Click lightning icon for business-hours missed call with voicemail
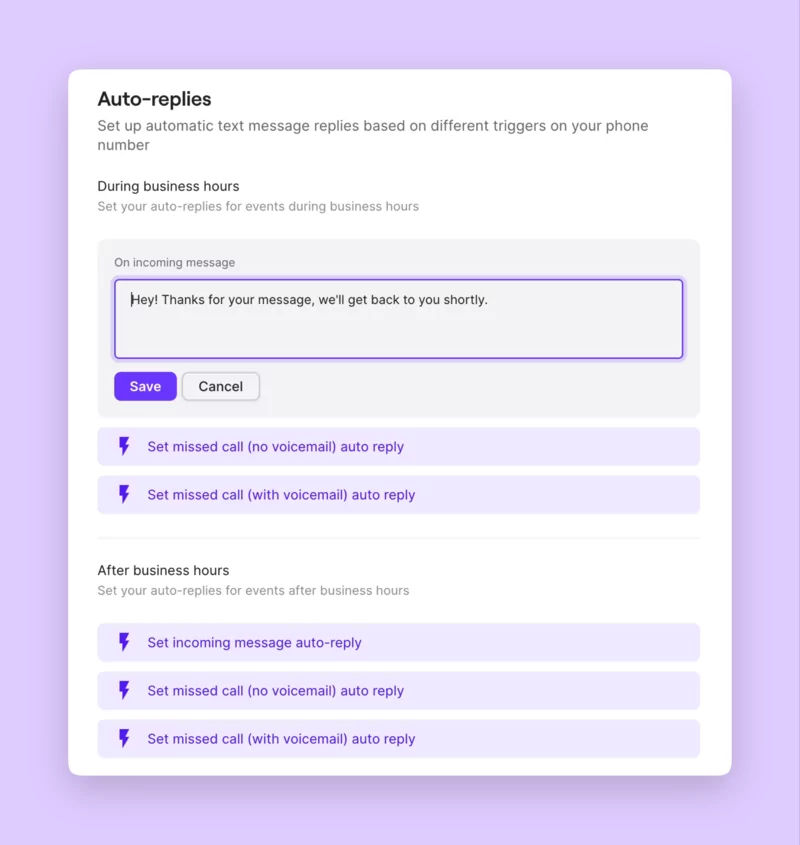 tap(124, 495)
